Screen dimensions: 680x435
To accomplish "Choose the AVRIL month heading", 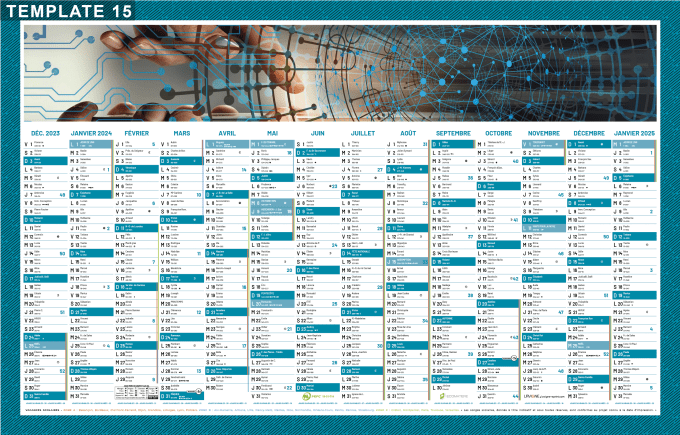I will pos(227,133).
